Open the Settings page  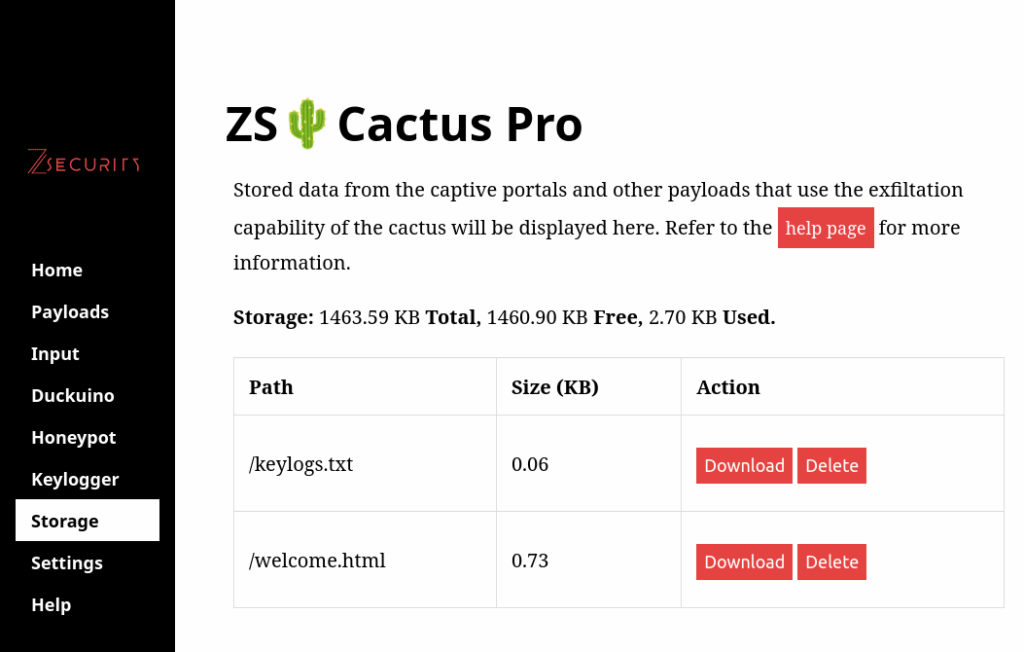67,563
